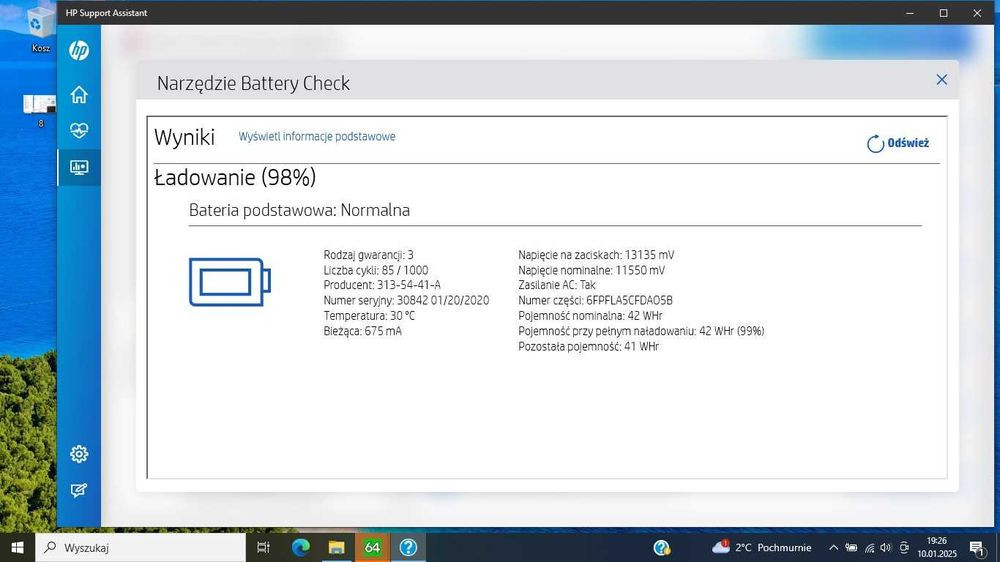Click Napięcie nominalne: 11550 mV line
The image size is (1000, 562).
coord(591,270)
